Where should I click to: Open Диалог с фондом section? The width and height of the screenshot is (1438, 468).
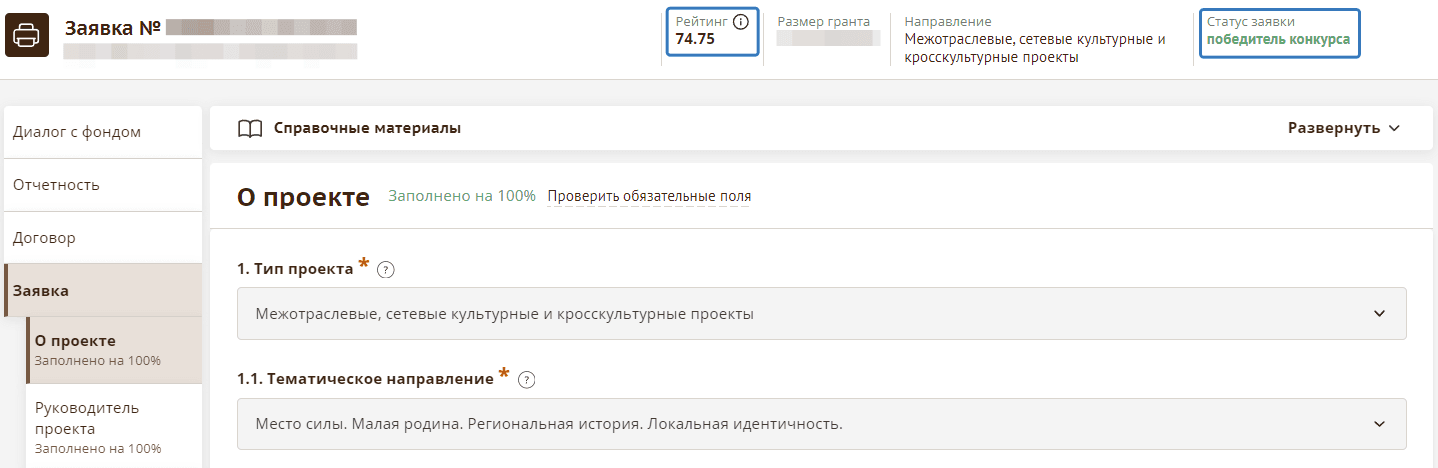pos(77,132)
